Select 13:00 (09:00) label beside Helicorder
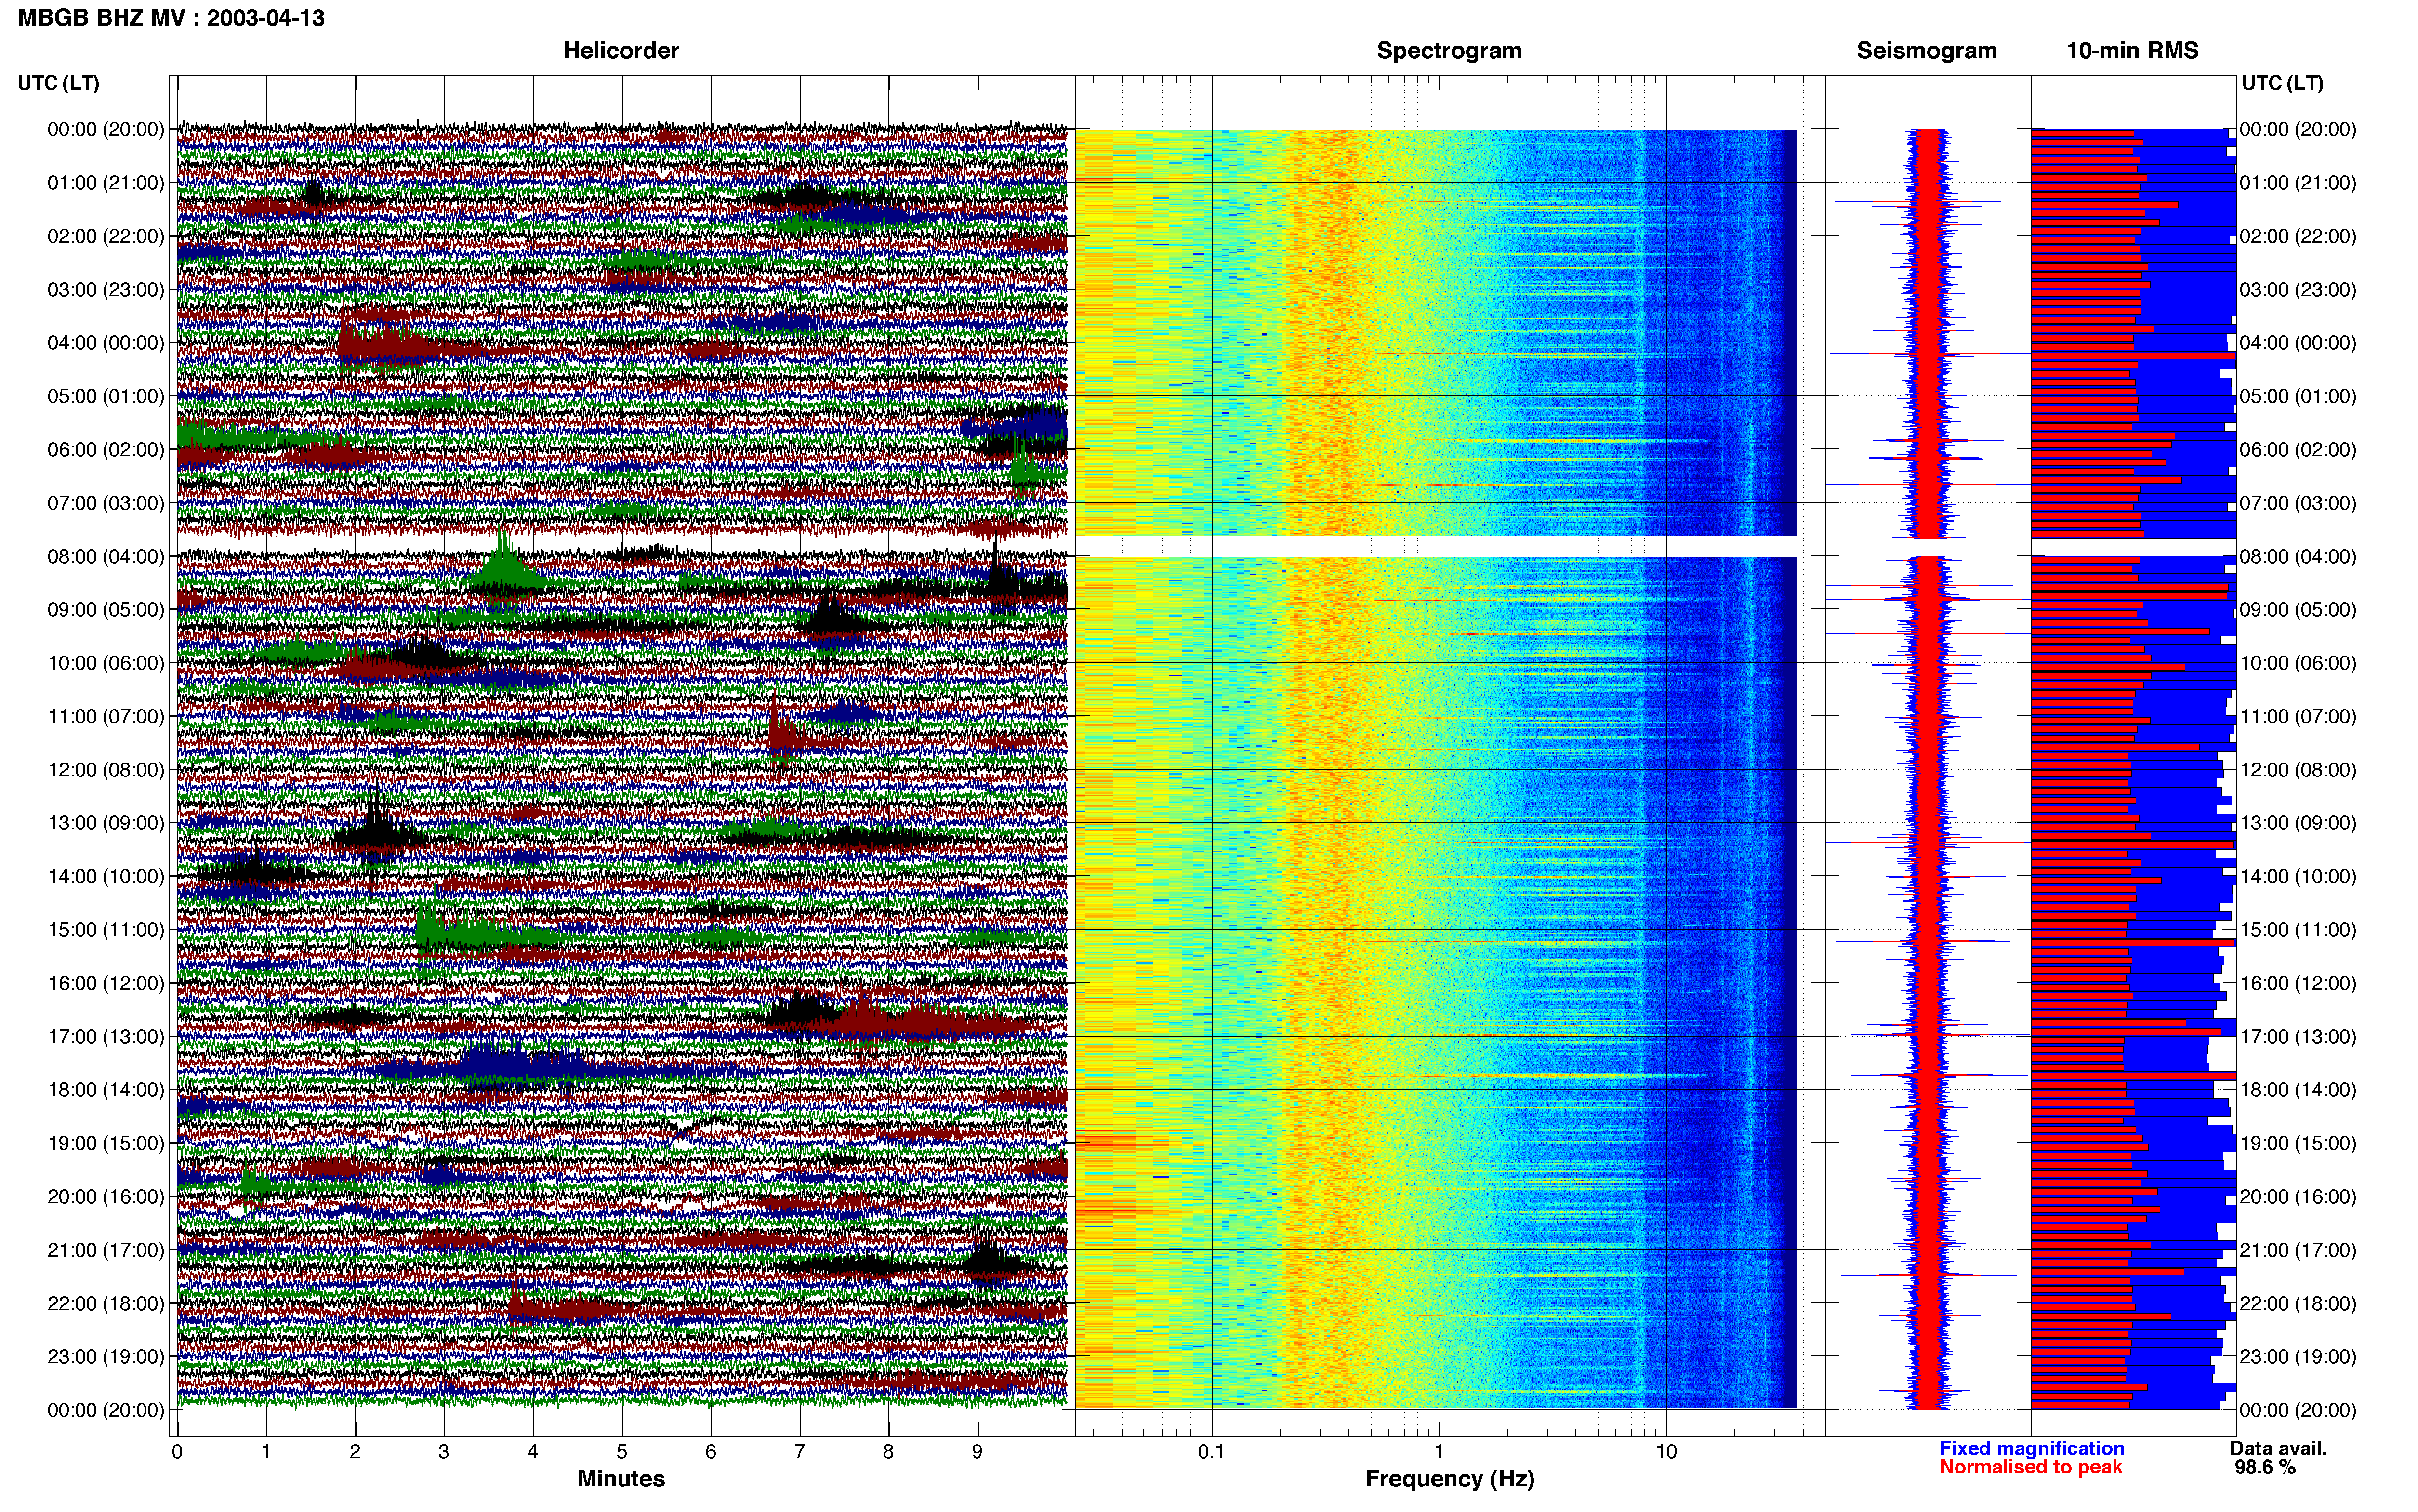Screen dimensions: 2418x1512 coord(106,823)
